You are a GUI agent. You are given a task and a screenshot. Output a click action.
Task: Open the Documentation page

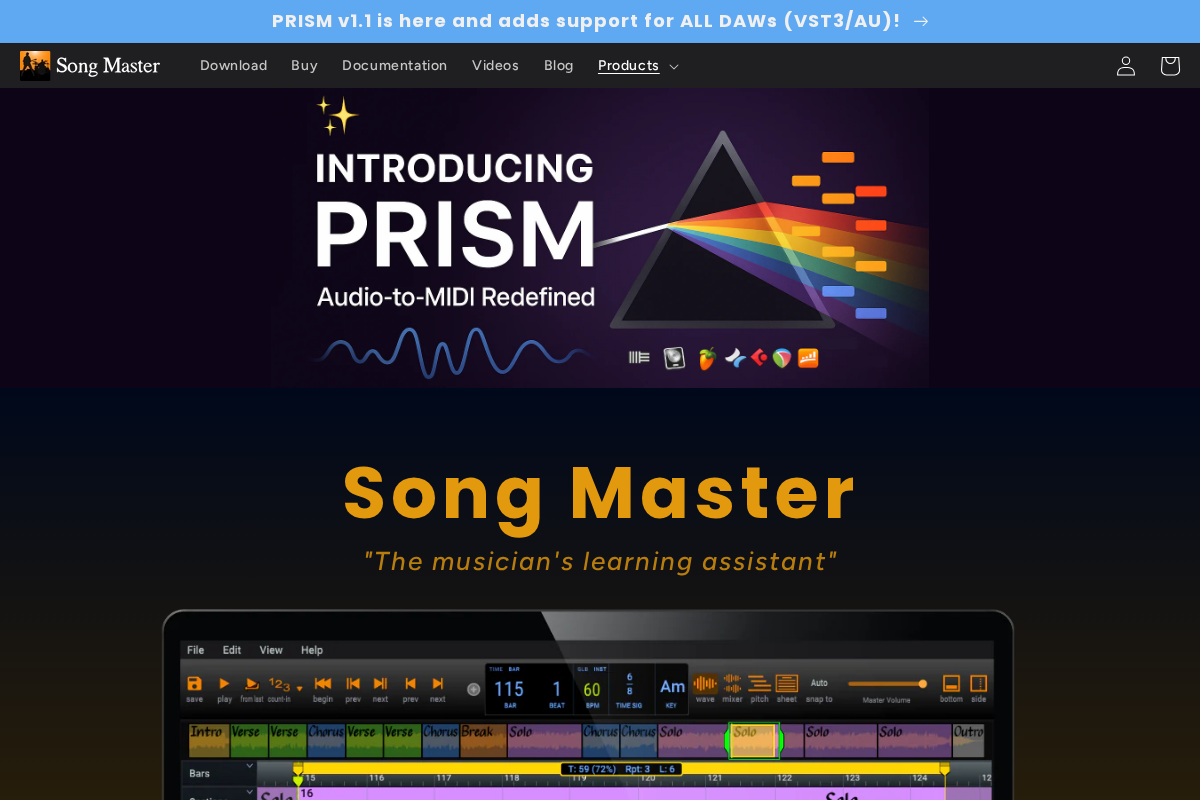394,65
